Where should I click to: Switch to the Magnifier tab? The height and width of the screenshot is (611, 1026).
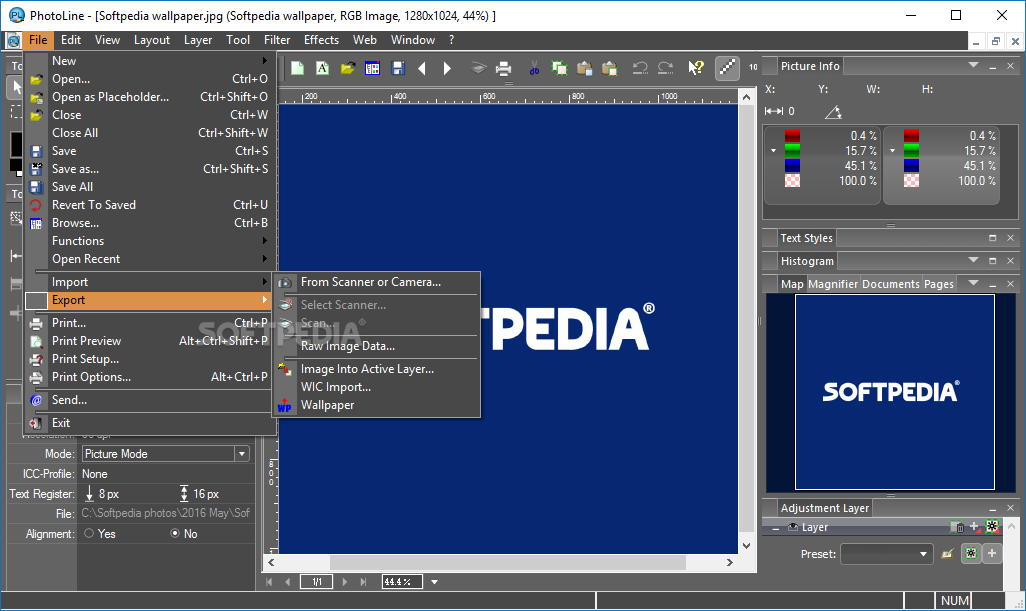(x=833, y=284)
